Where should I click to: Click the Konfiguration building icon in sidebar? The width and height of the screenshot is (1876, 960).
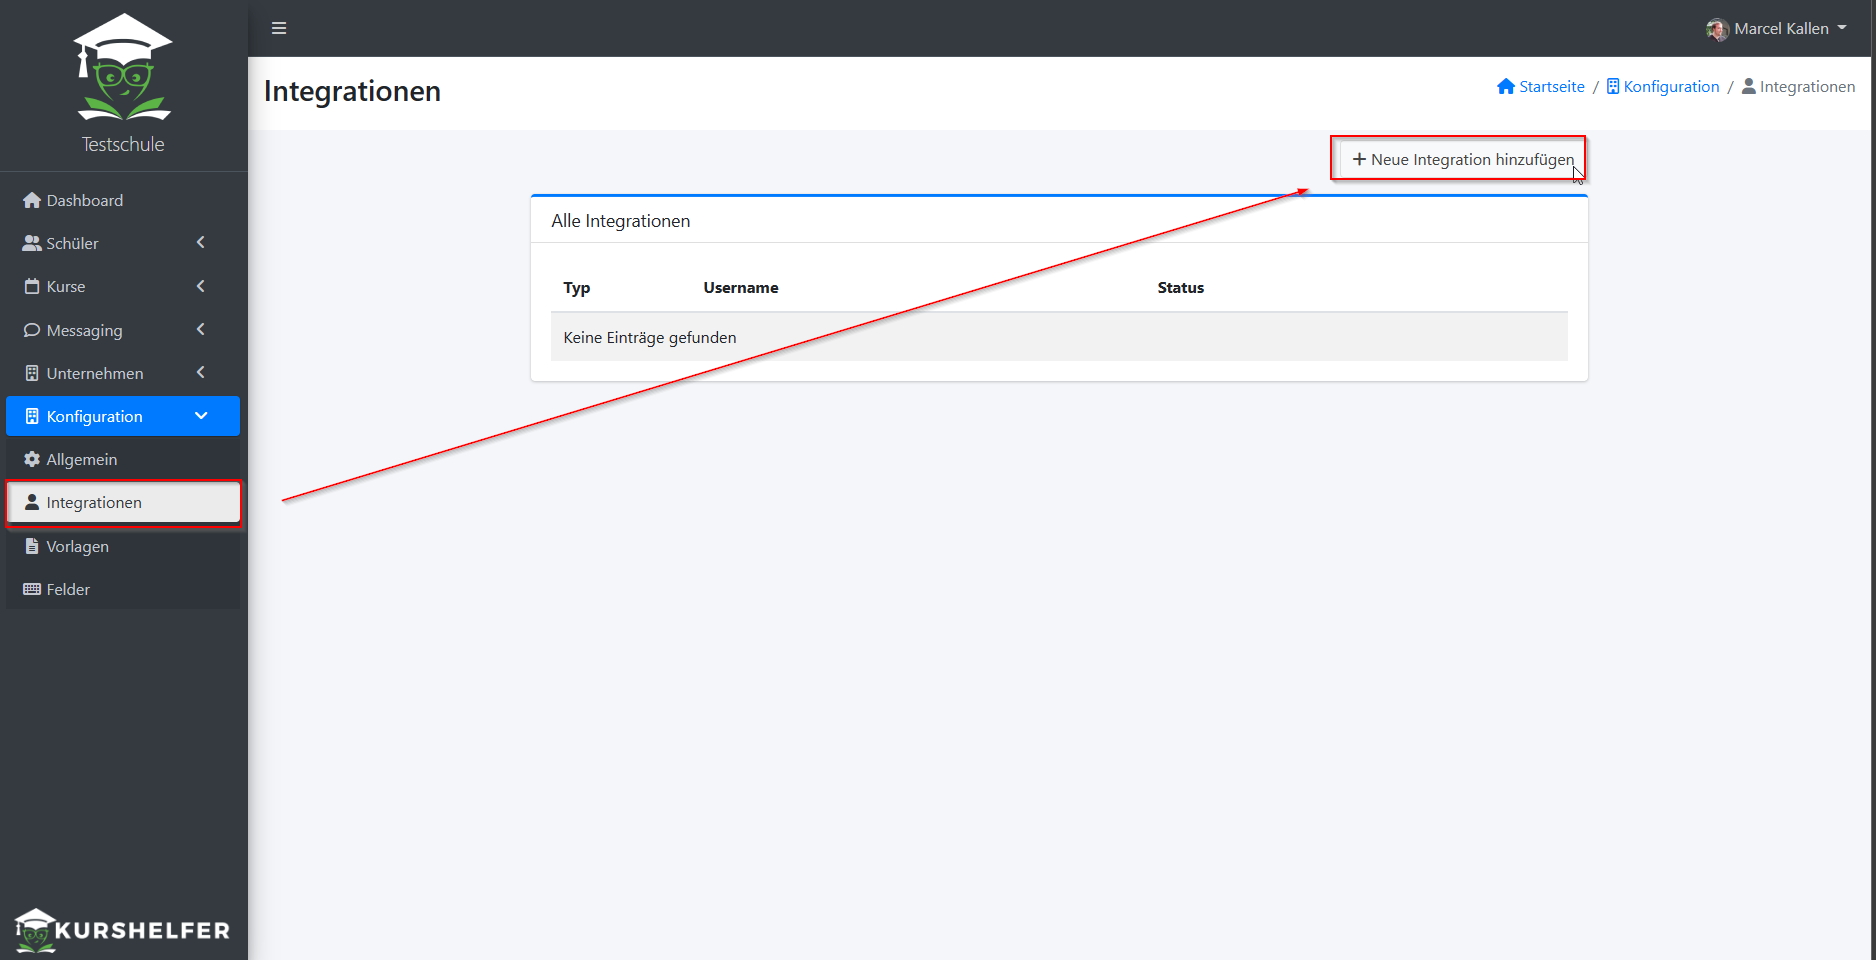click(x=32, y=416)
